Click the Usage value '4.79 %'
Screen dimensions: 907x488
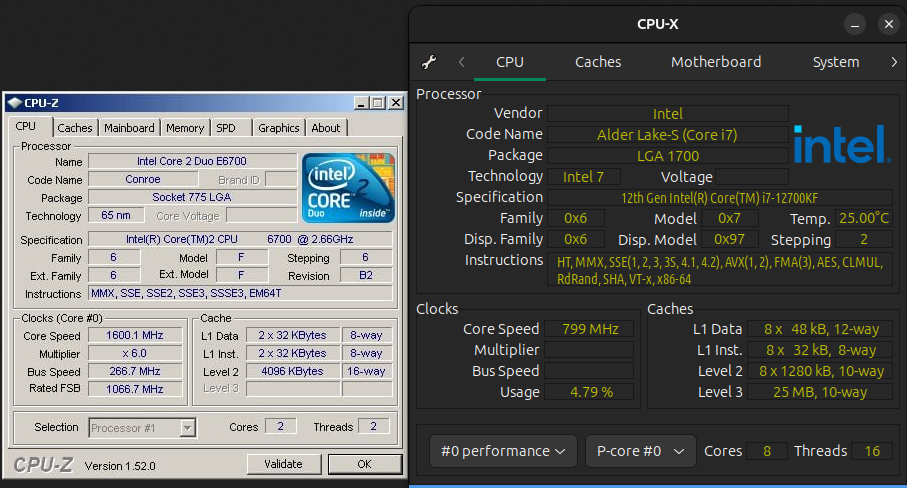tap(590, 392)
